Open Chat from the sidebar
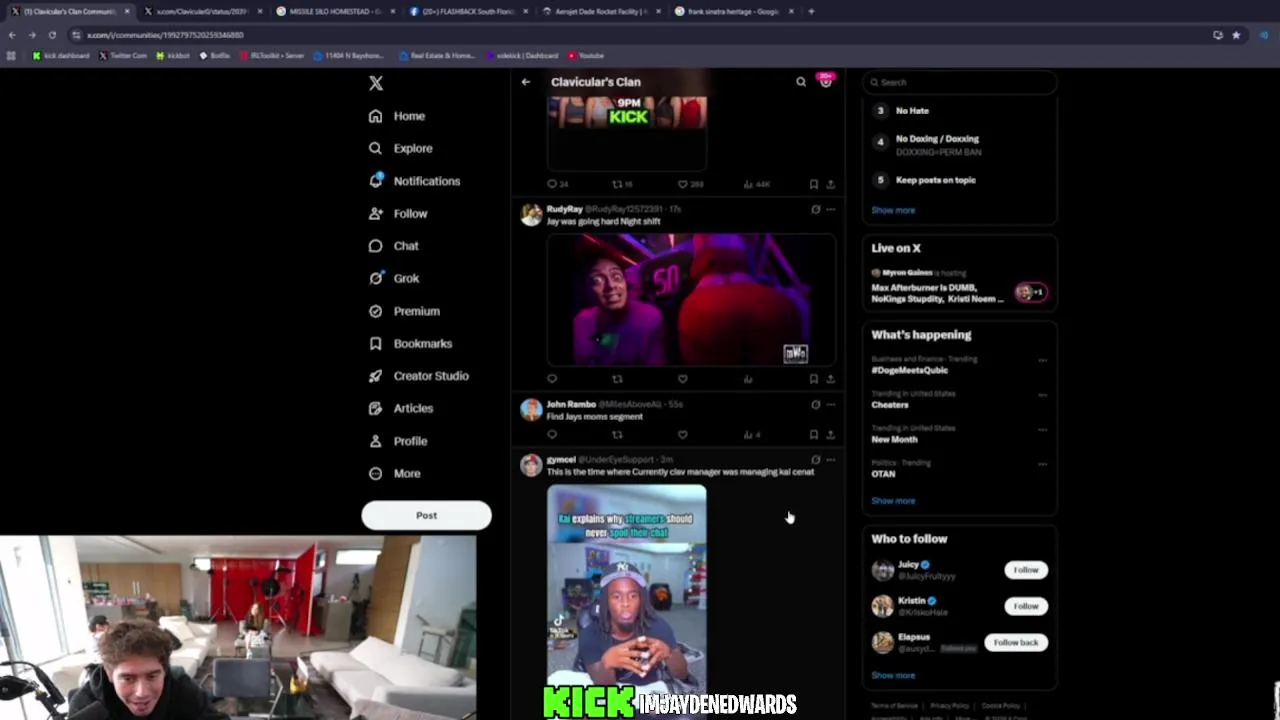1280x720 pixels. 393,246
